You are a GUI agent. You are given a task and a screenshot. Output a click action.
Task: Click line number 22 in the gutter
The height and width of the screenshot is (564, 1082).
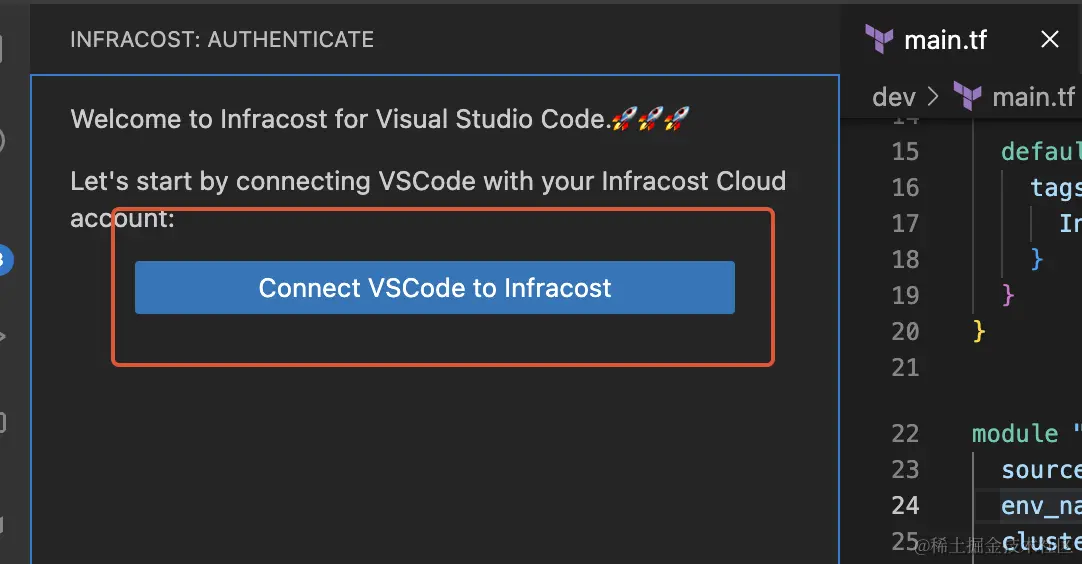[905, 434]
